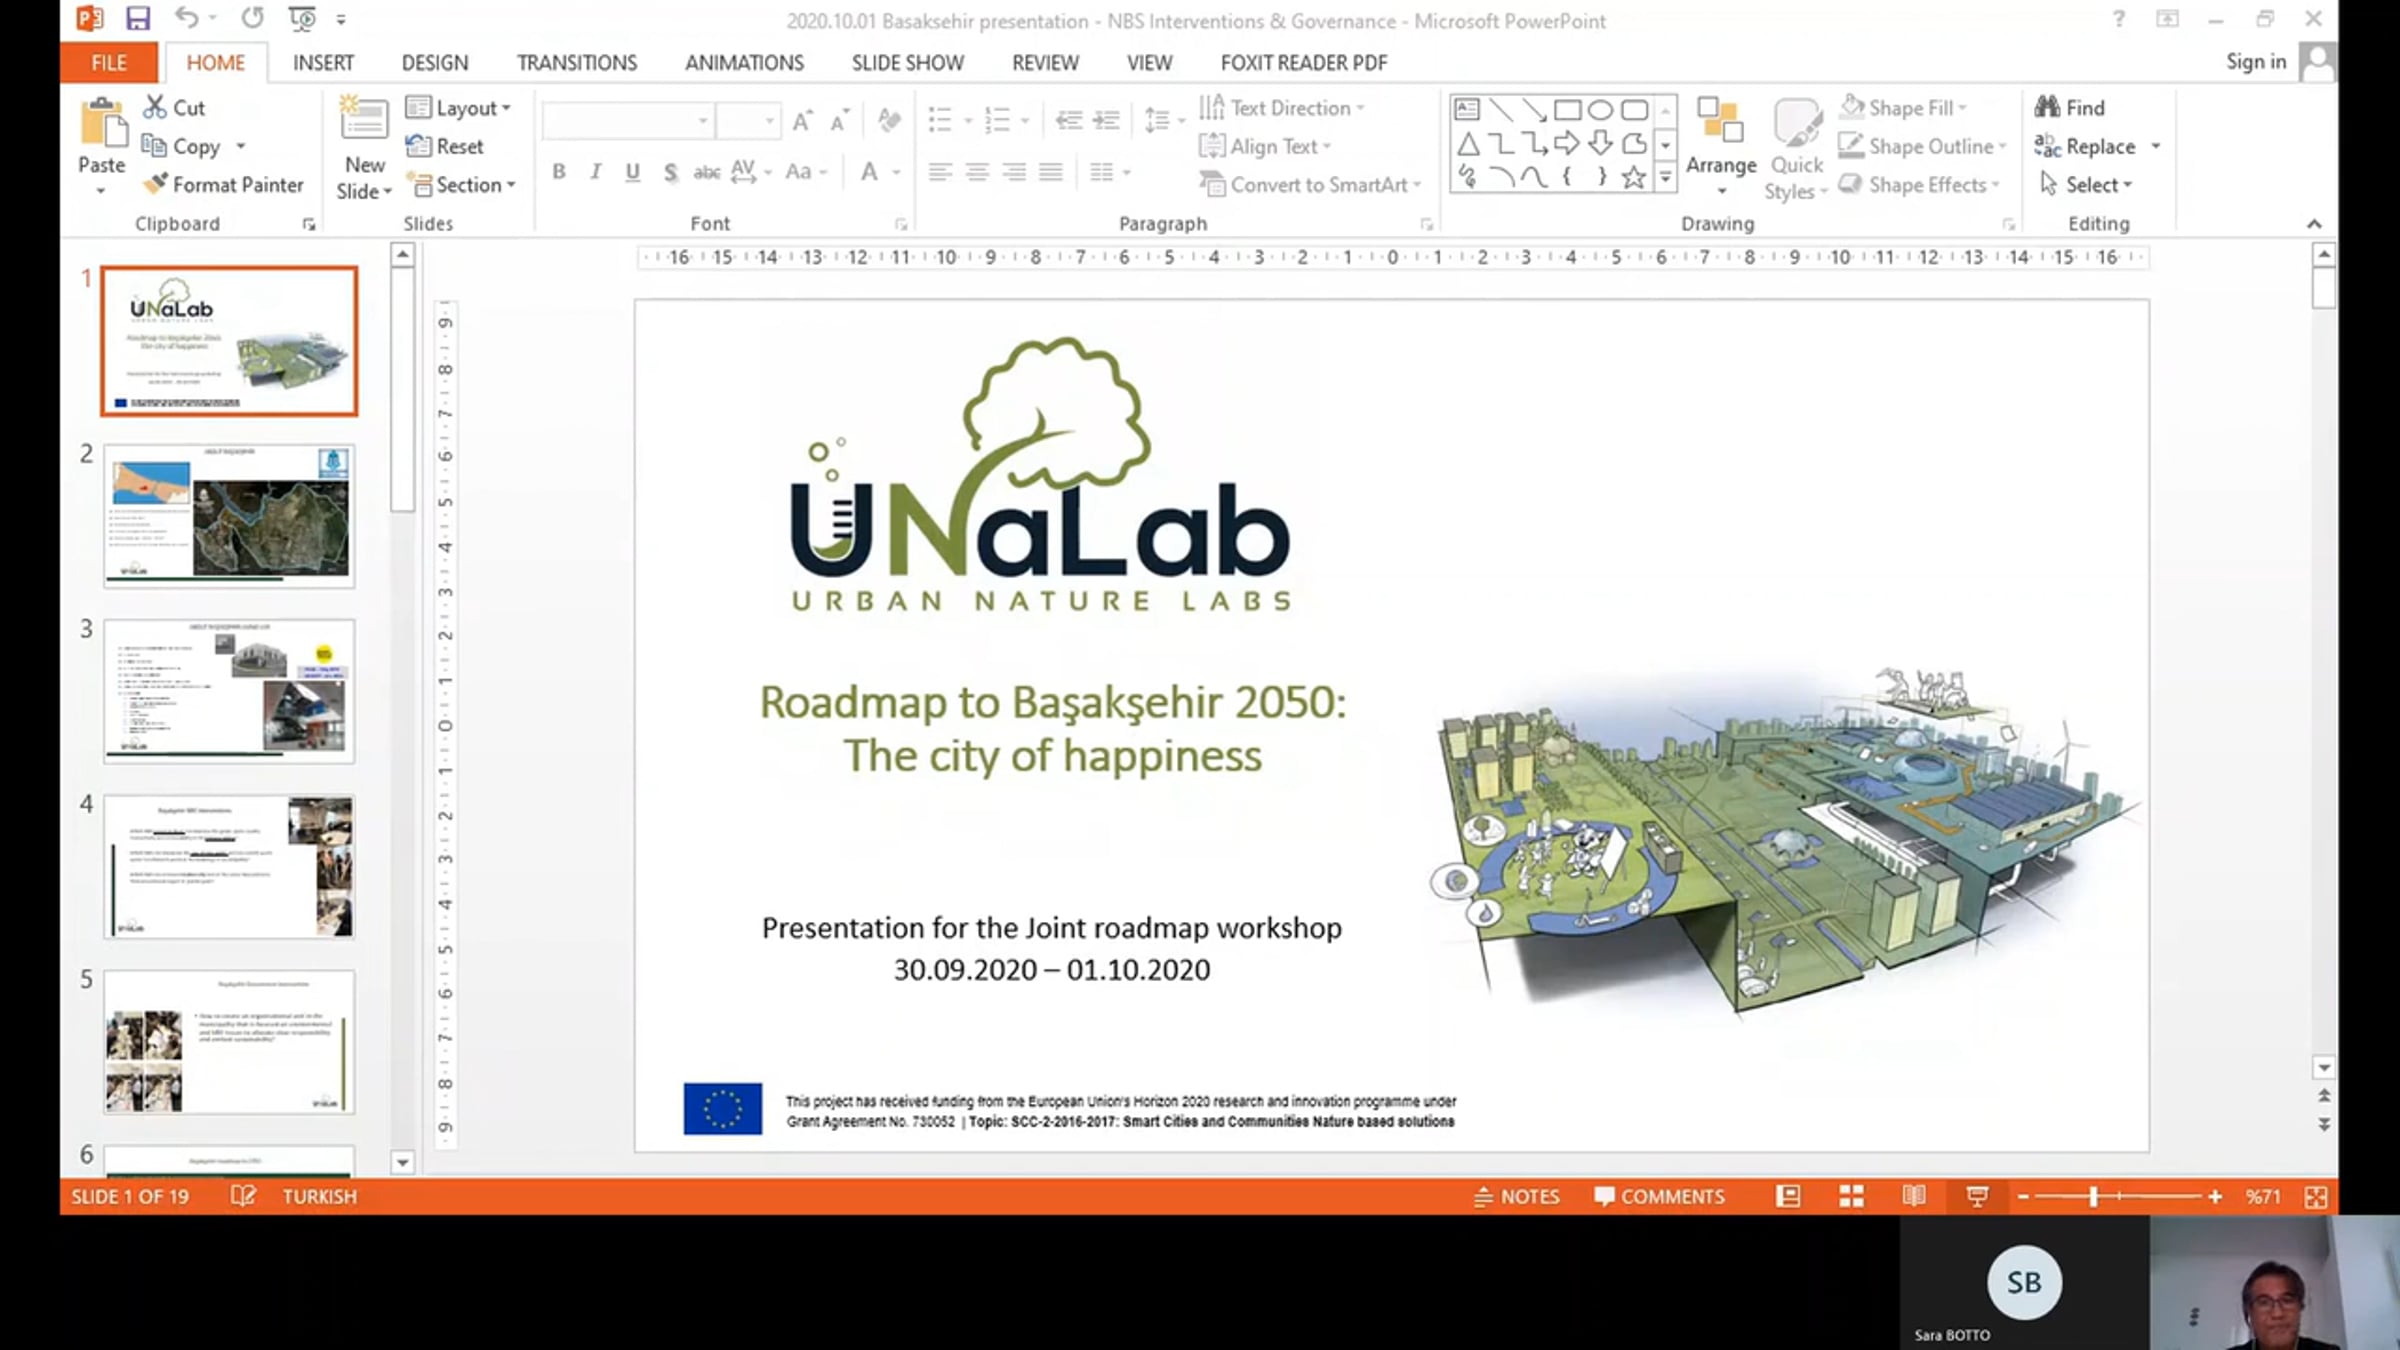
Task: Open Find in the Editing group
Action: point(2070,107)
